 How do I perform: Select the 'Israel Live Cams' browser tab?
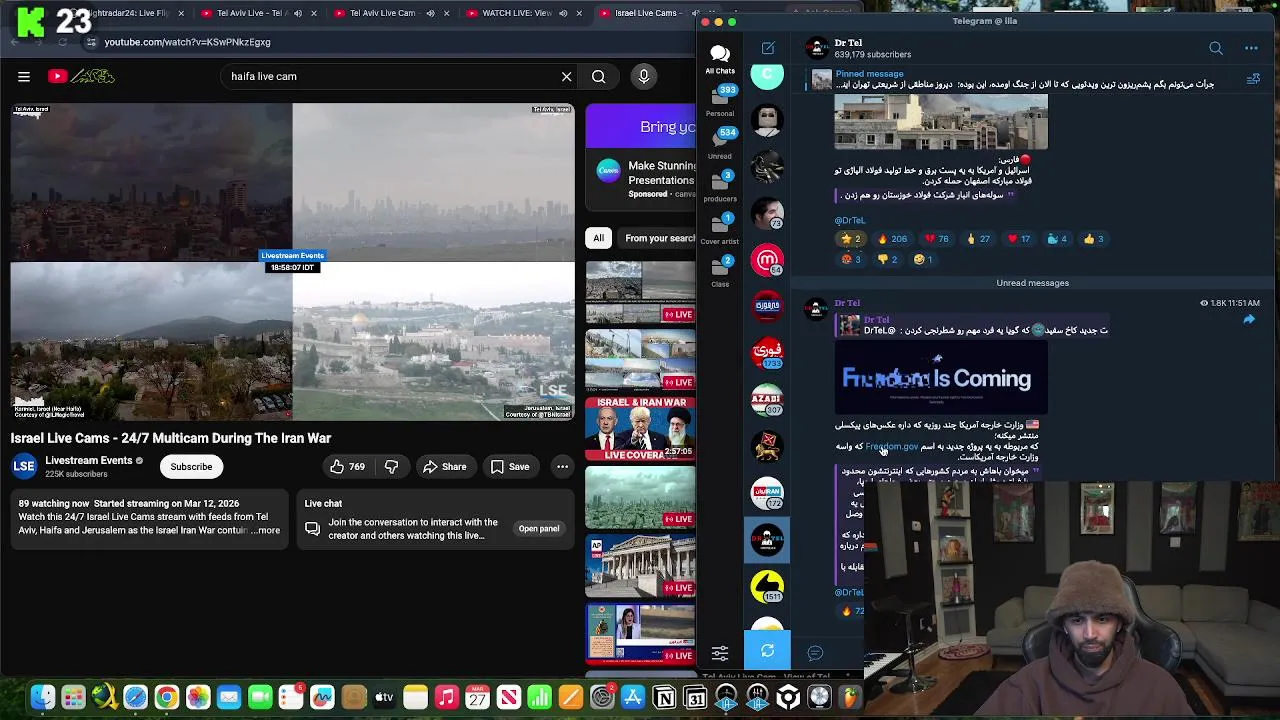(x=645, y=13)
